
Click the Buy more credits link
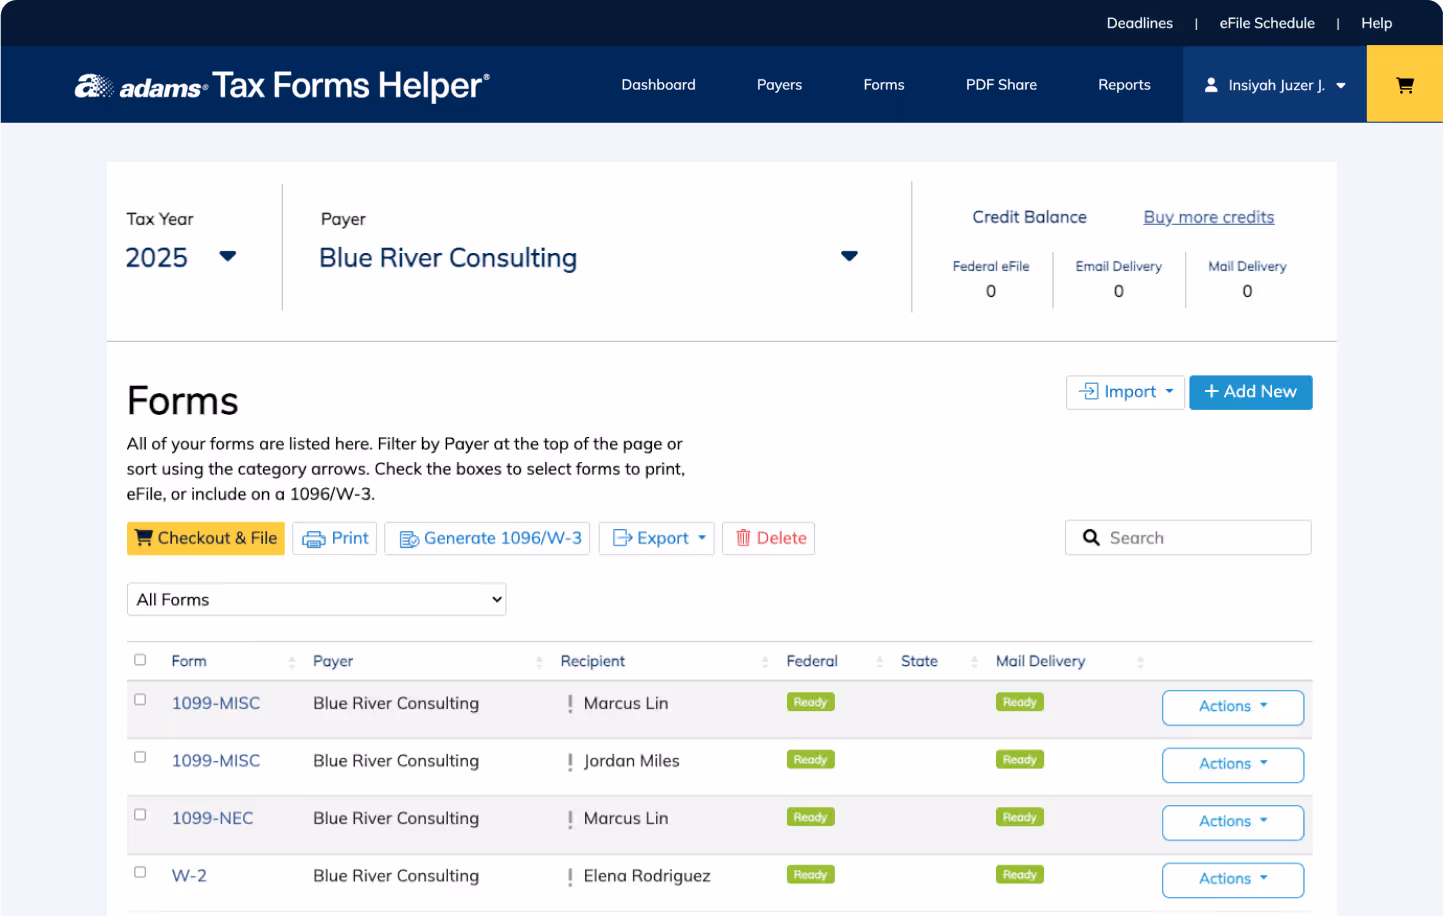(1208, 217)
